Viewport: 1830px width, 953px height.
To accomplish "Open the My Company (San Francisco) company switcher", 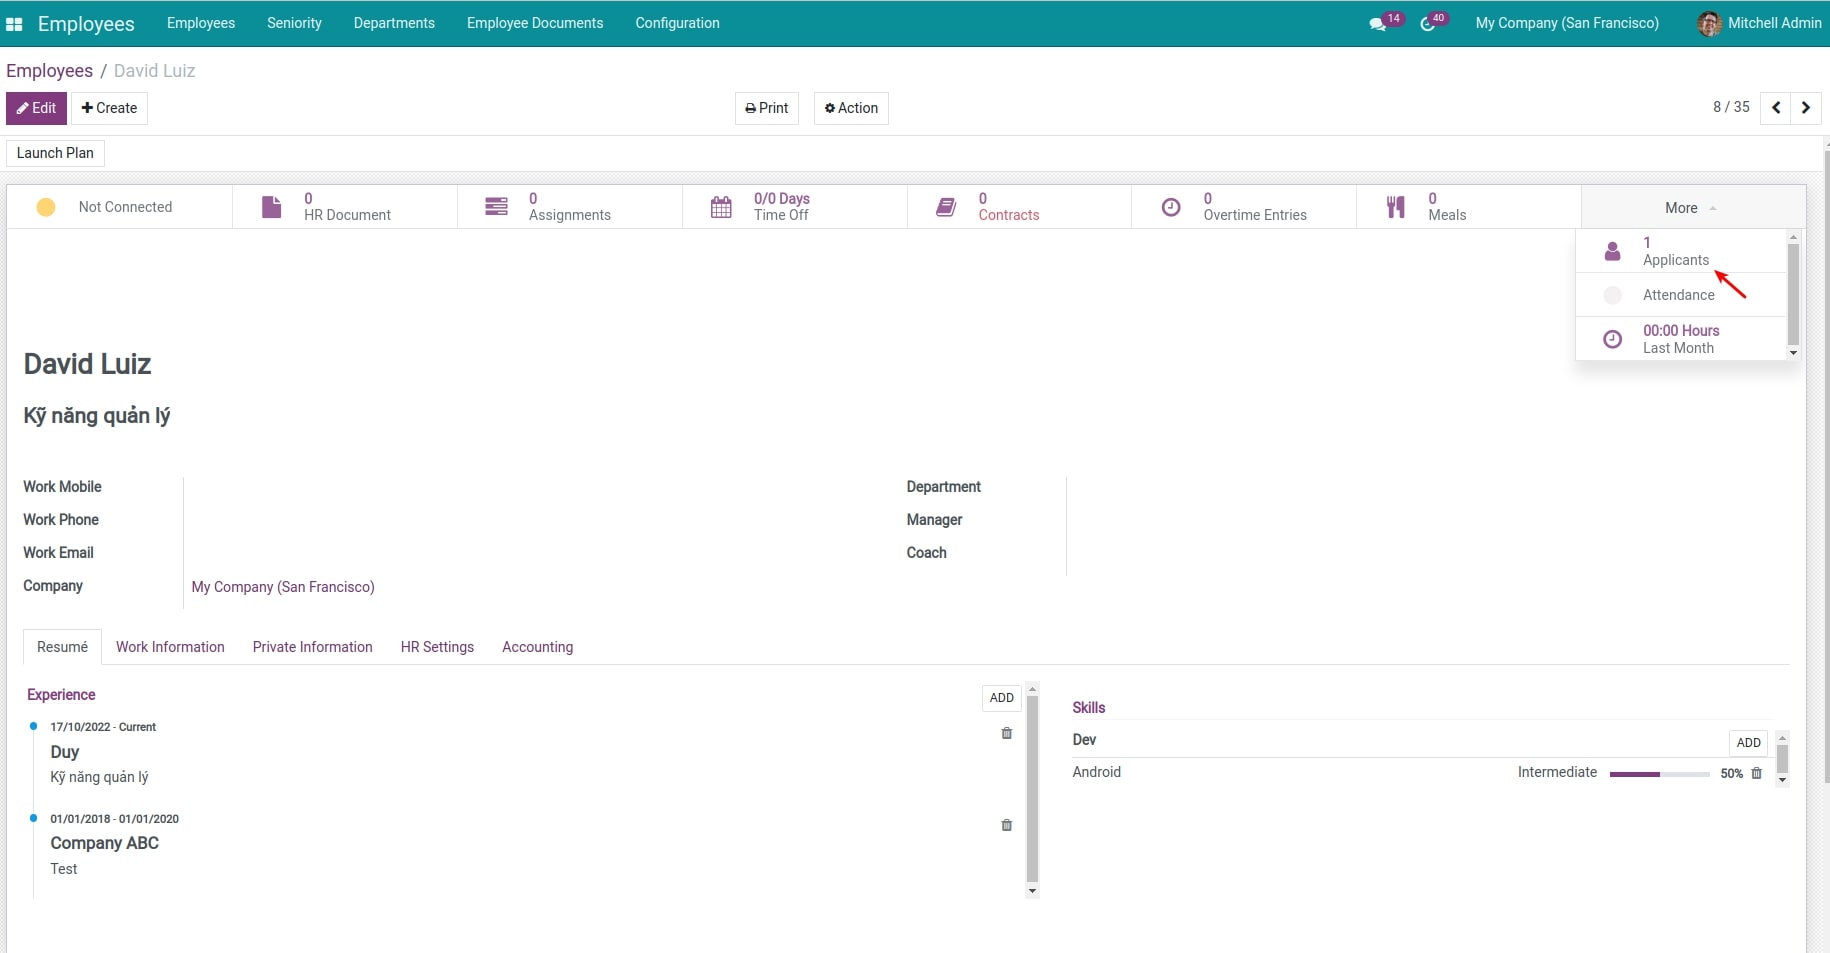I will pyautogui.click(x=1566, y=22).
